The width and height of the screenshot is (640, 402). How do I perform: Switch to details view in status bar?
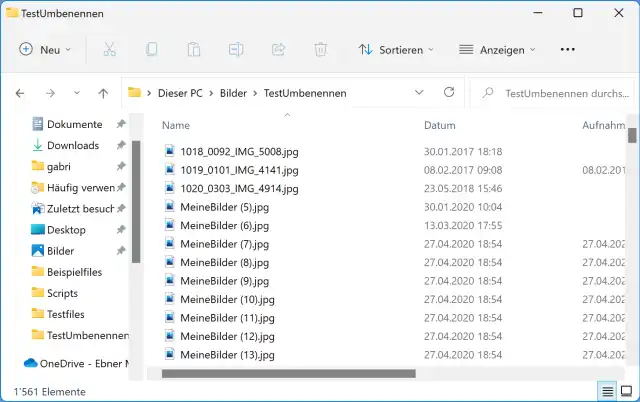tap(606, 390)
